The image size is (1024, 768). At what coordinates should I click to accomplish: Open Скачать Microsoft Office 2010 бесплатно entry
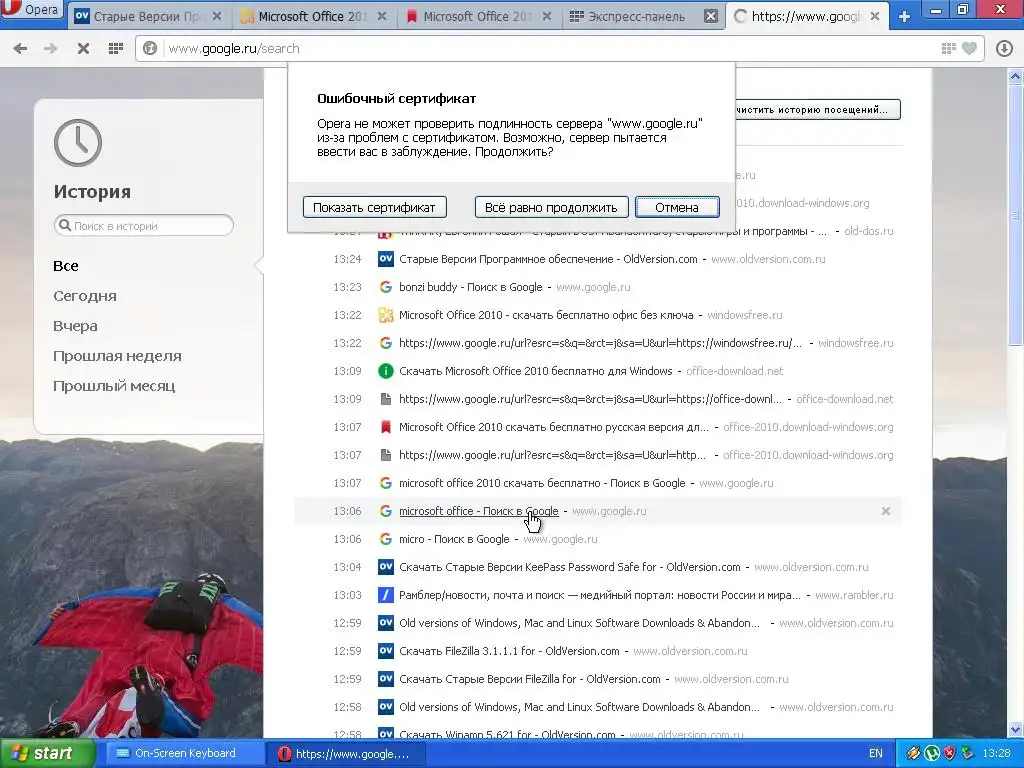(x=536, y=371)
